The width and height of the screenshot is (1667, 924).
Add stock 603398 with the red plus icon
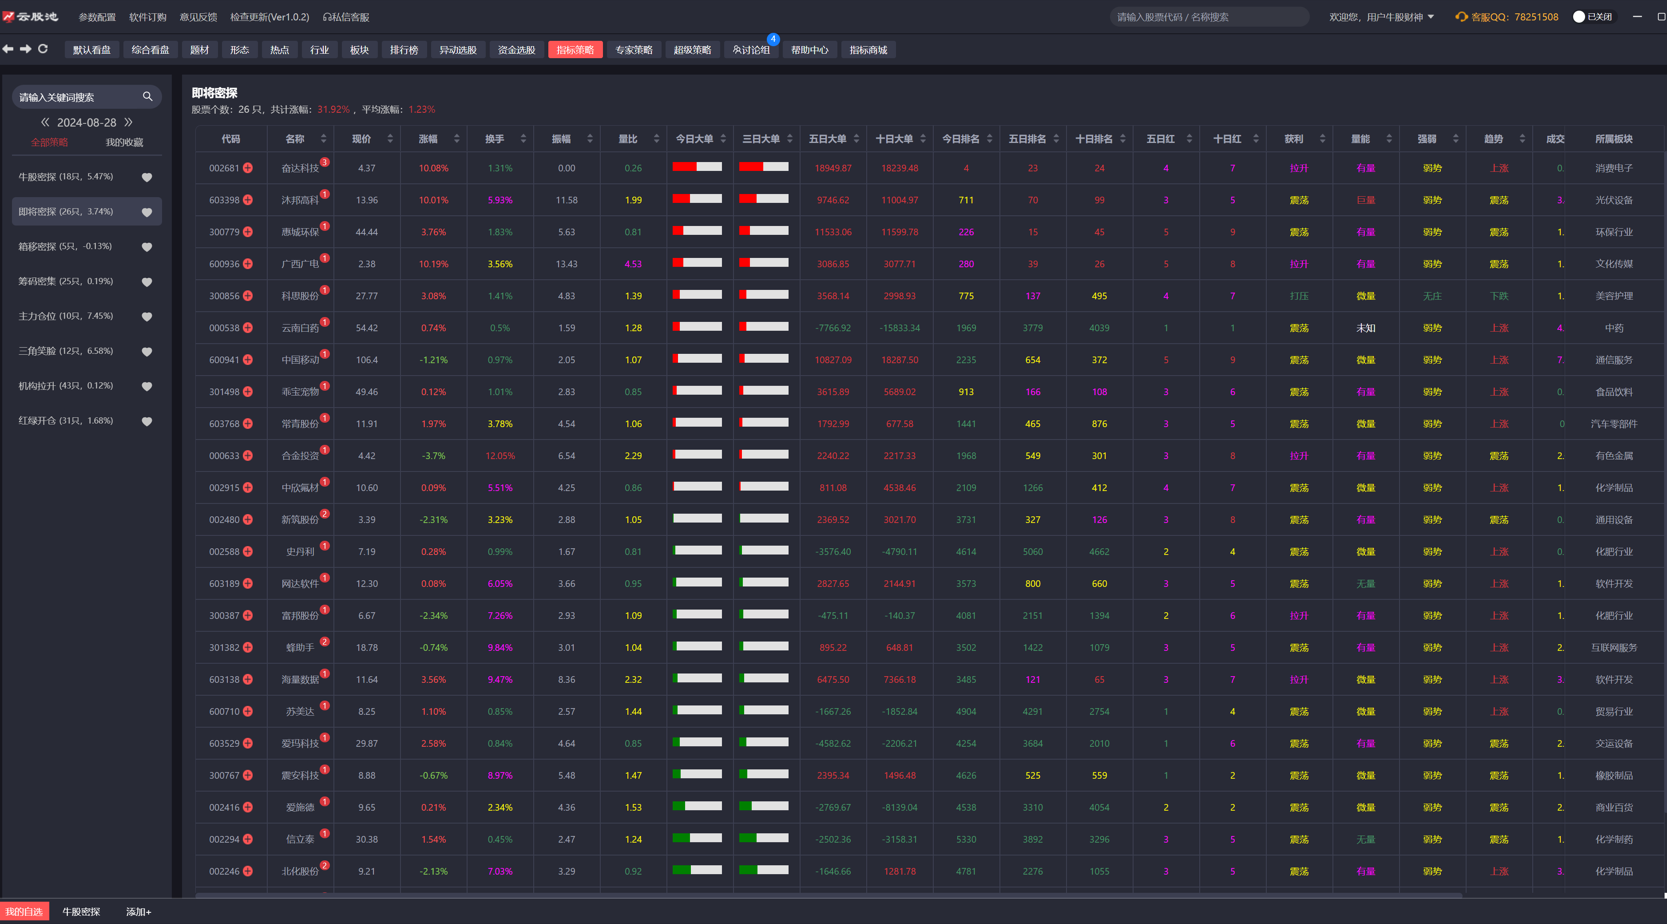coord(248,200)
